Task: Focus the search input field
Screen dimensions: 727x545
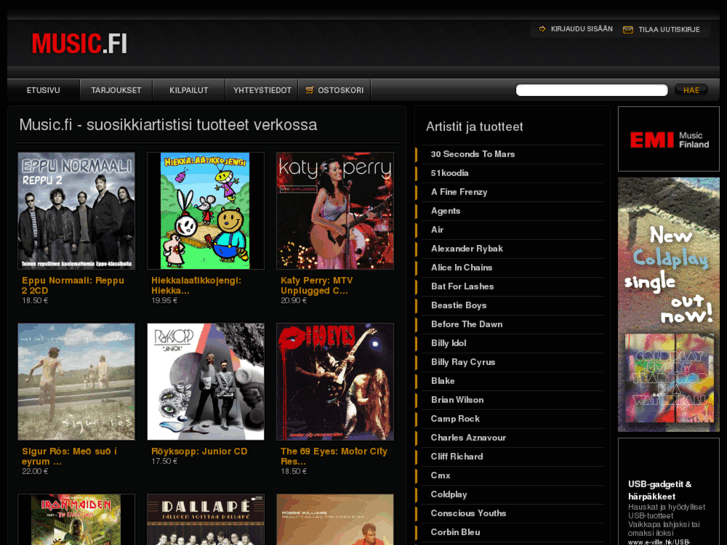Action: (592, 90)
